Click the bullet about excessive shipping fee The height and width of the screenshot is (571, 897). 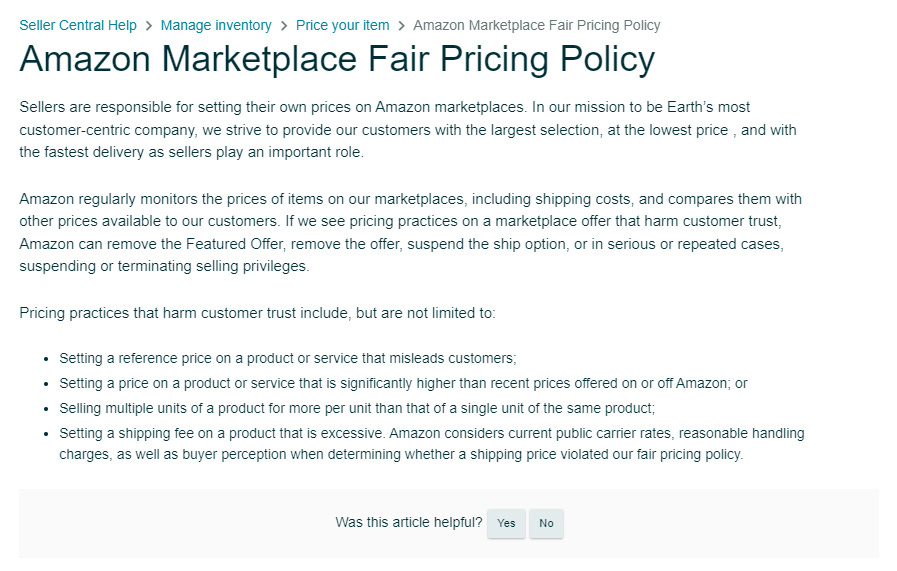[432, 443]
